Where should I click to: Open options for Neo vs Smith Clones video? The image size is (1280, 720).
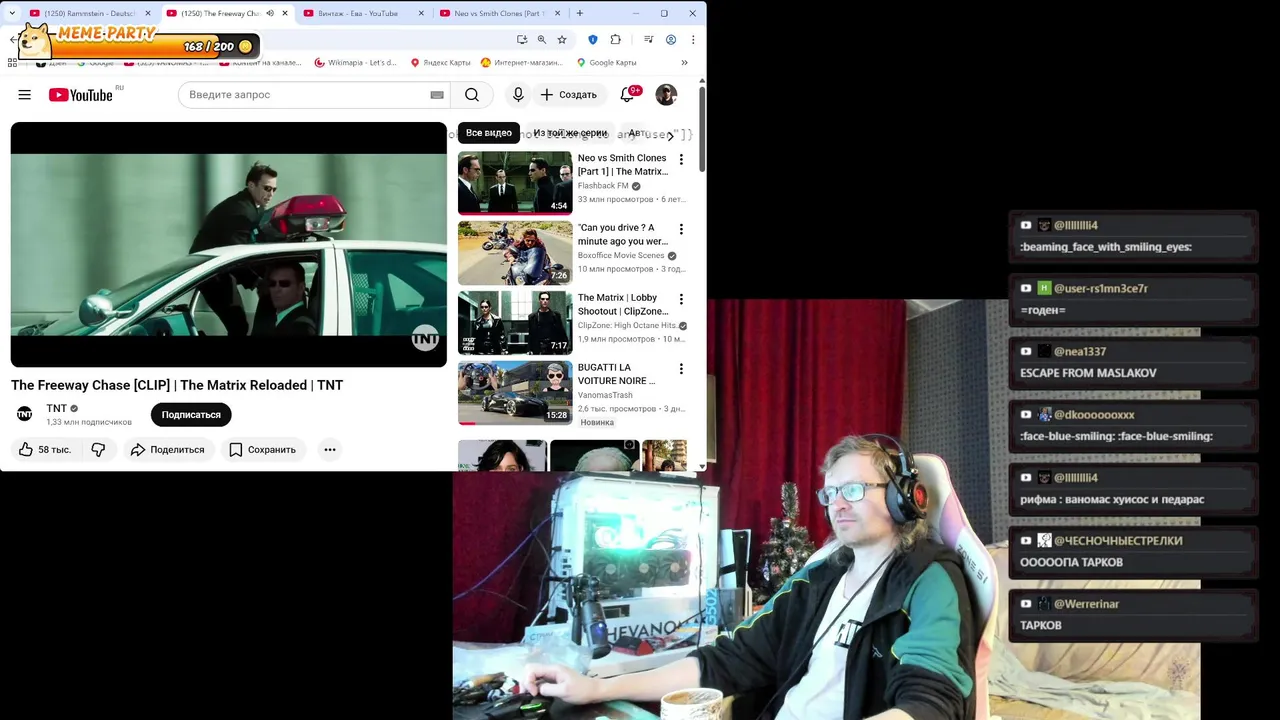[681, 159]
